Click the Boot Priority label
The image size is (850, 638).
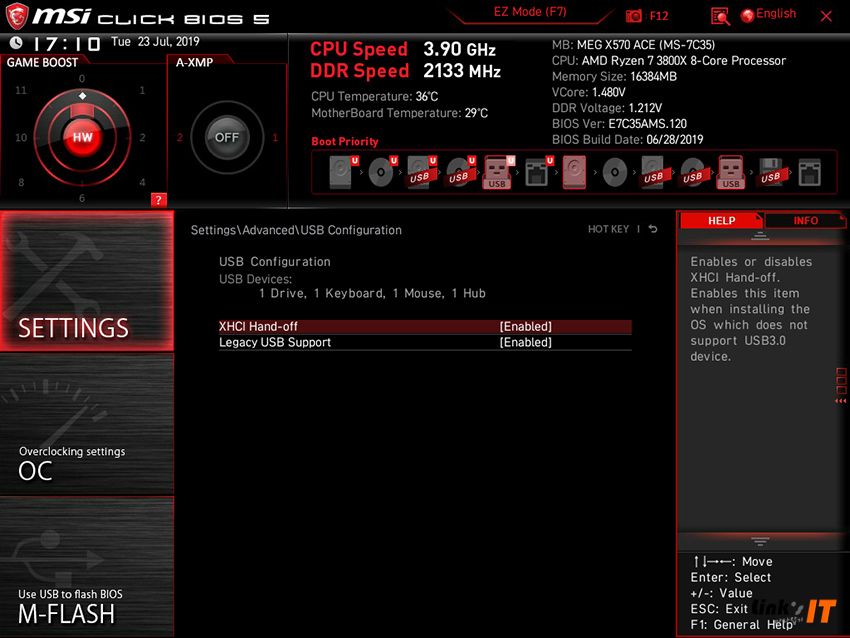345,141
